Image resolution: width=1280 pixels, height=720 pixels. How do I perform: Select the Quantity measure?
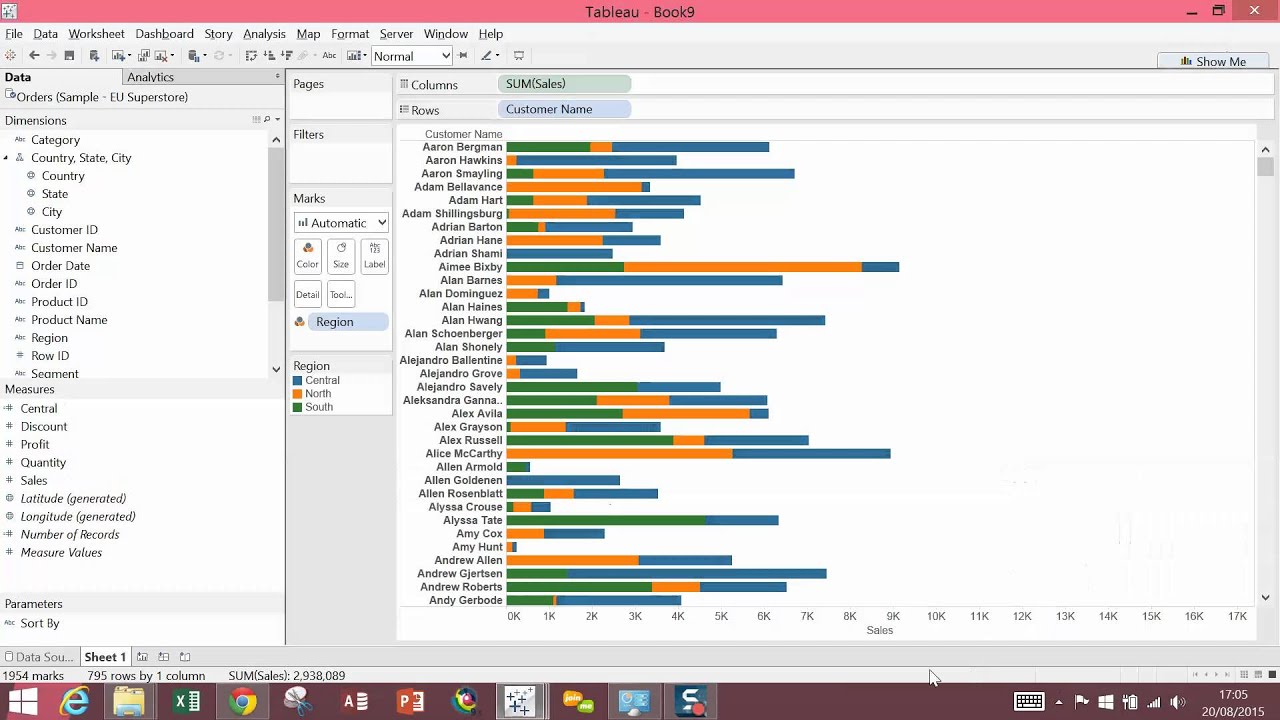43,462
